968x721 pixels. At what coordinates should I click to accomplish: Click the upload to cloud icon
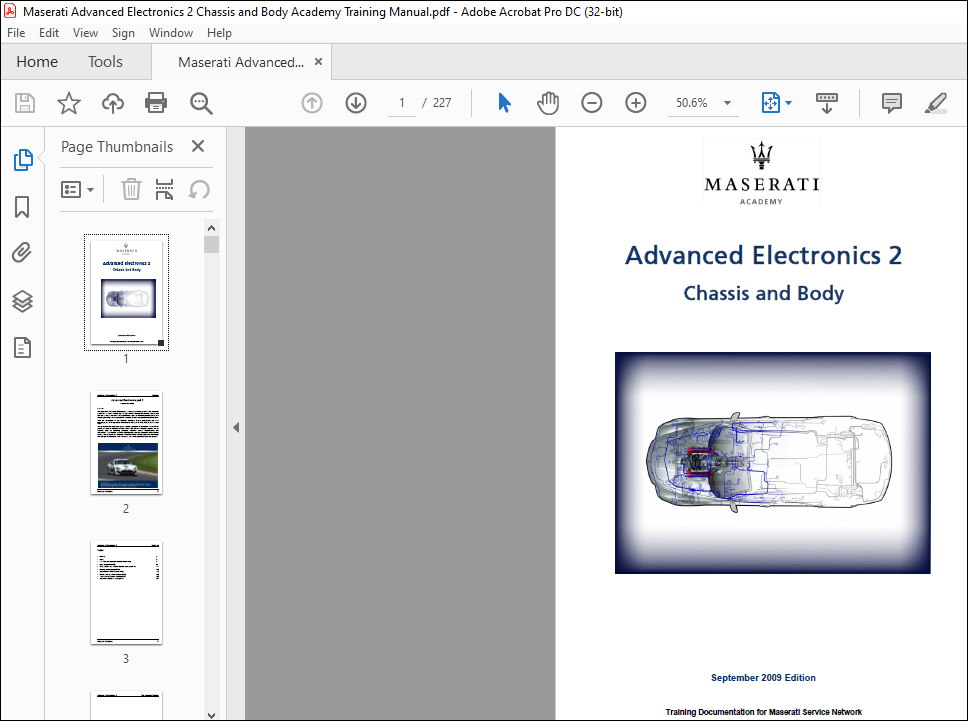click(x=112, y=102)
